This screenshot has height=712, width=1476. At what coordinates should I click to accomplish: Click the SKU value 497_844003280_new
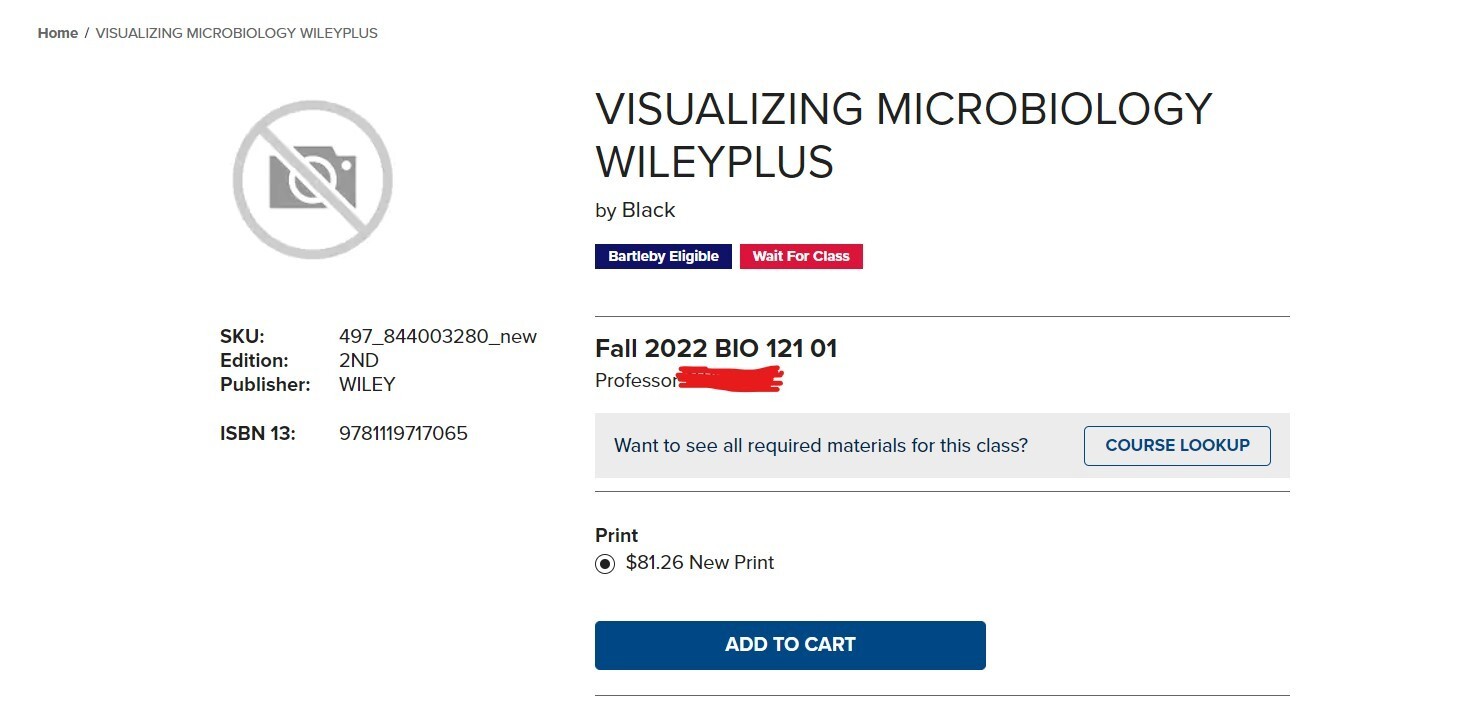click(x=437, y=336)
